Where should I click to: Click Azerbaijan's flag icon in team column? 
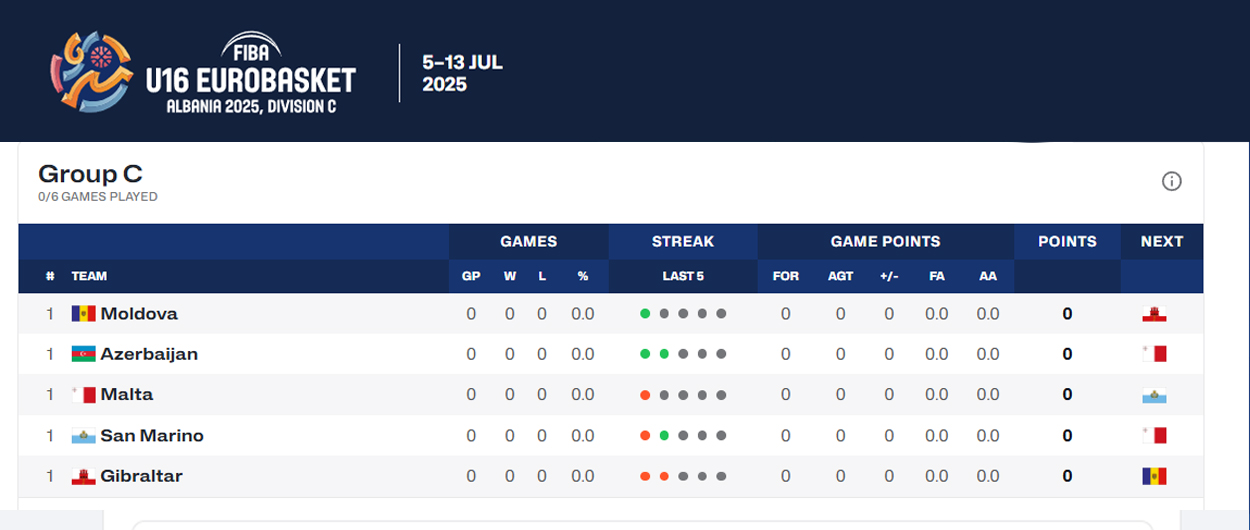coord(83,354)
